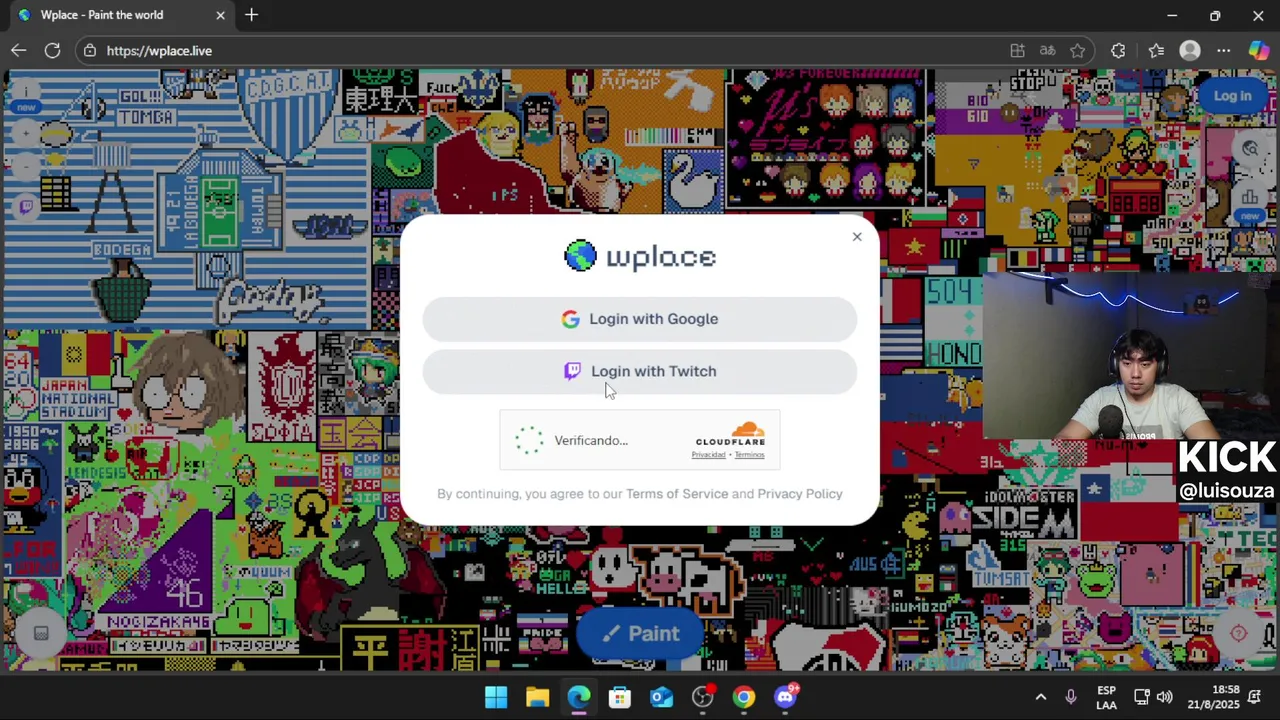Open the Copilot sidebar icon
Image resolution: width=1280 pixels, height=720 pixels.
coord(1258,50)
